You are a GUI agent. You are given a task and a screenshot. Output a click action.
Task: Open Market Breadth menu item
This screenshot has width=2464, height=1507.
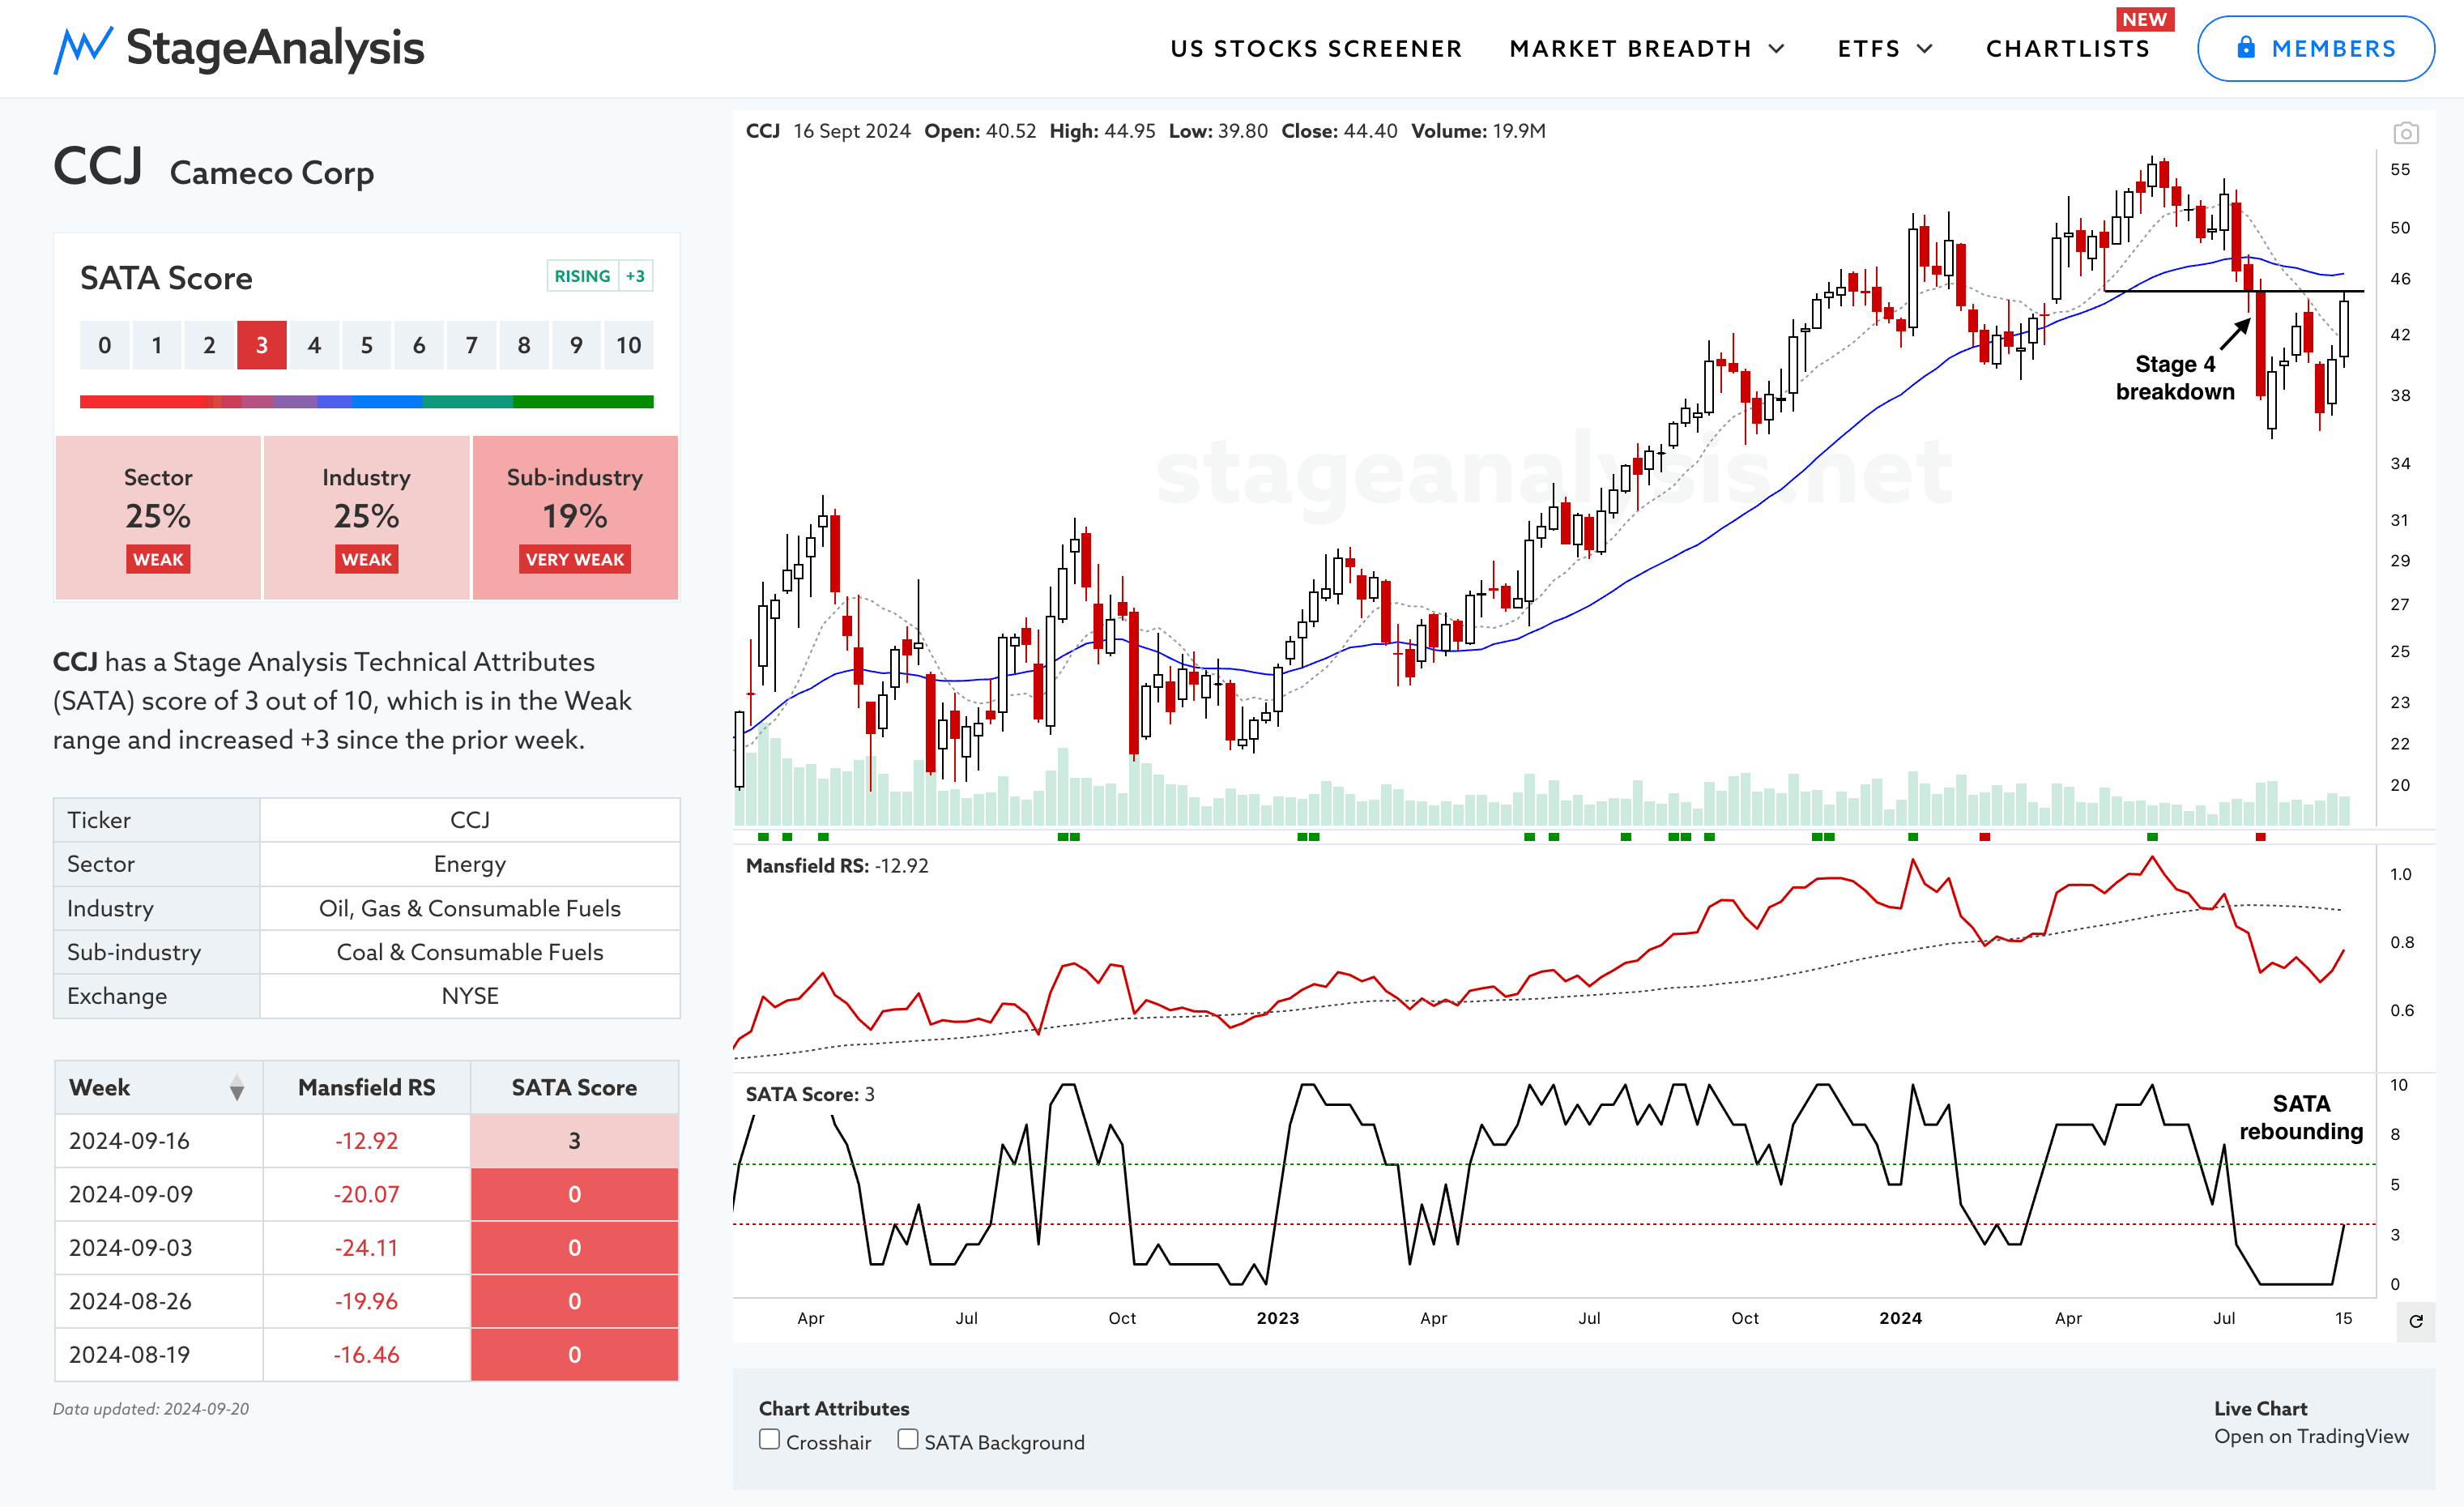tap(1630, 48)
